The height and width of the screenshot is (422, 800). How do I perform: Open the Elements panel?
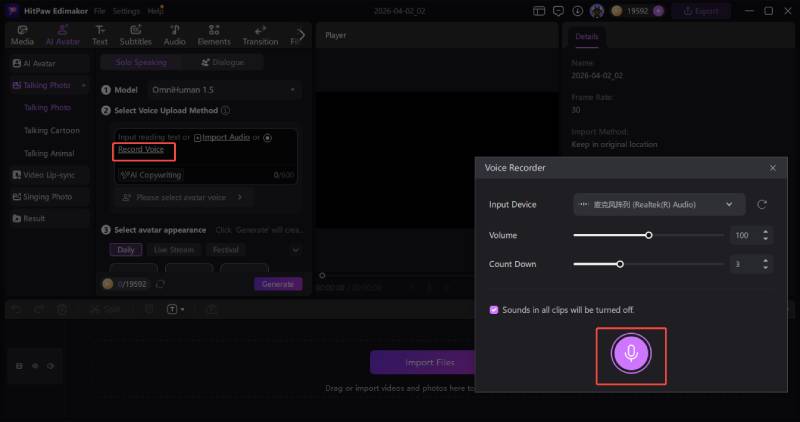click(x=213, y=35)
